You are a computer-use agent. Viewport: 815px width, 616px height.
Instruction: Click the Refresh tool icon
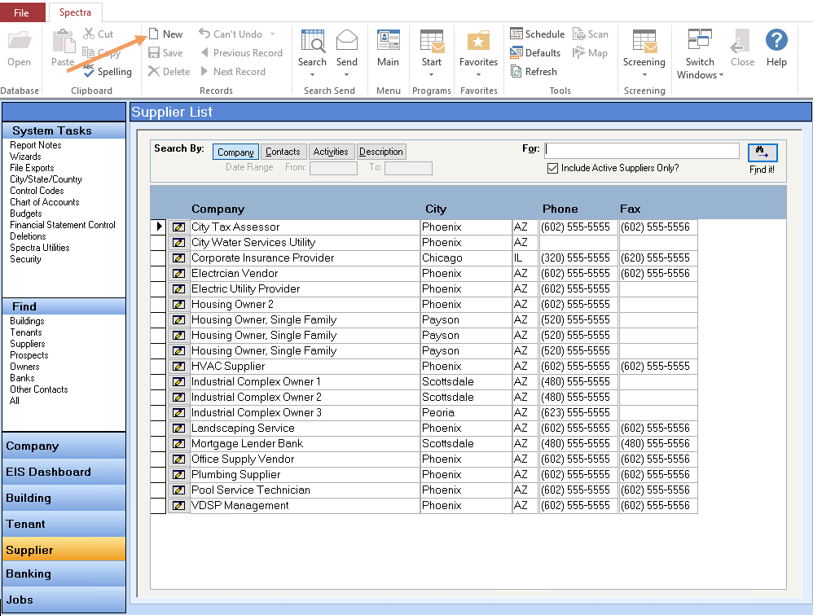[516, 71]
